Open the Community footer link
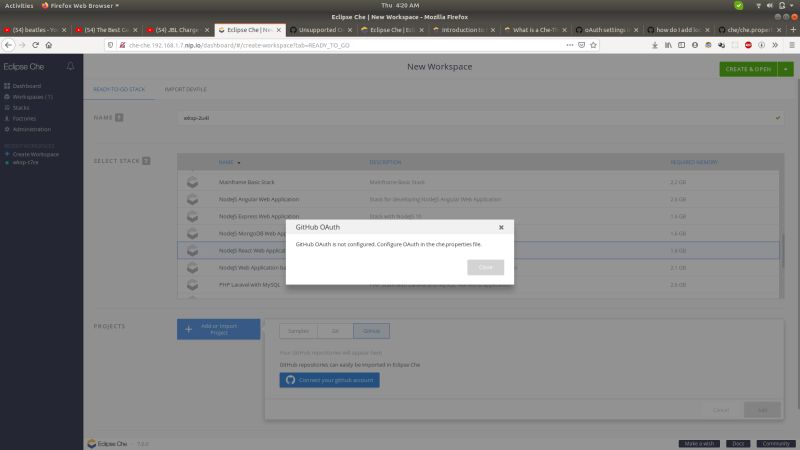This screenshot has width=800, height=450. [x=776, y=444]
